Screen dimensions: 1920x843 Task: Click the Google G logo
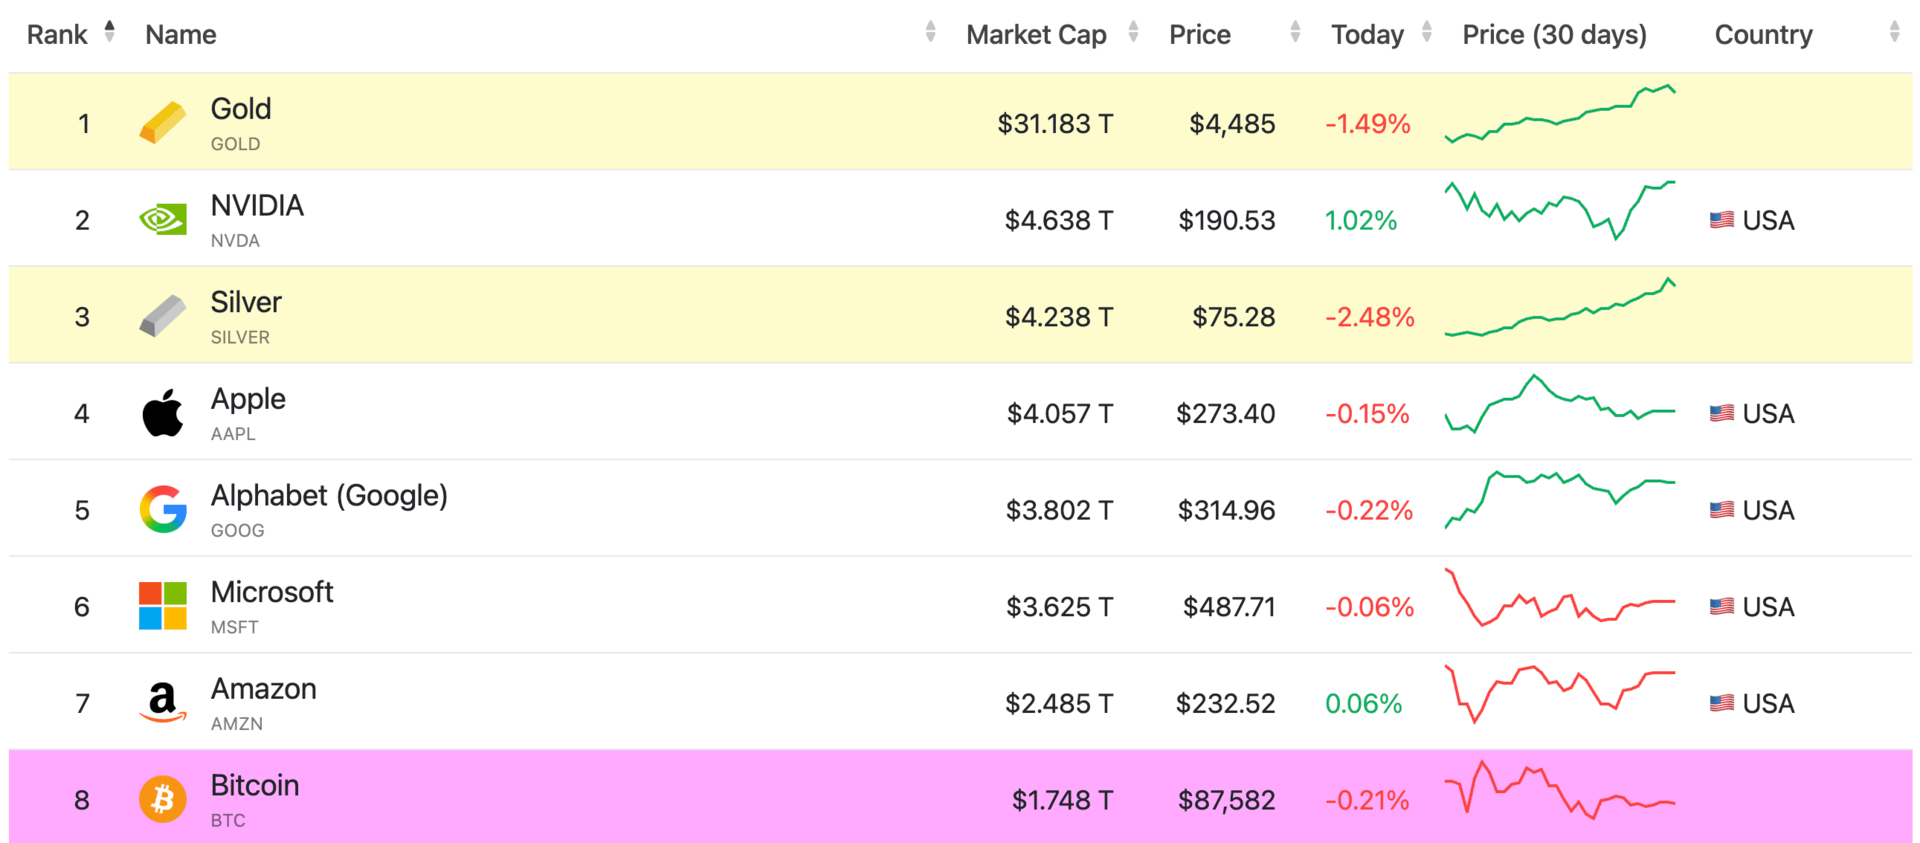(x=162, y=510)
